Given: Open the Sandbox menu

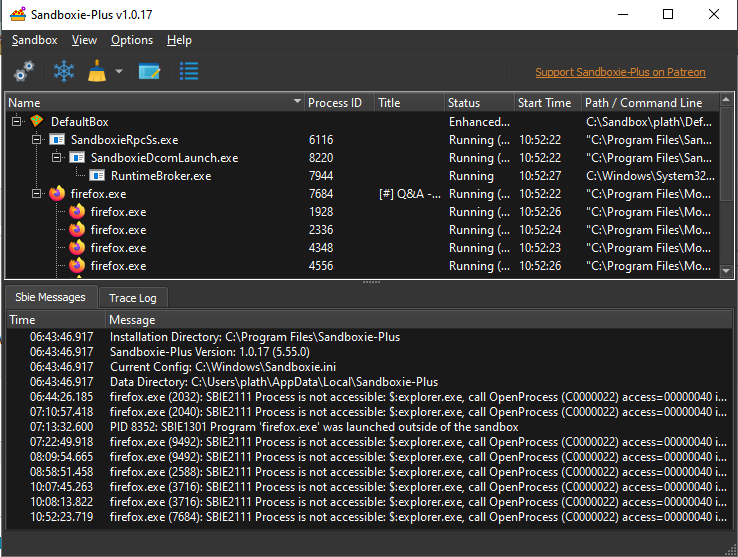Looking at the screenshot, I should click(x=34, y=40).
